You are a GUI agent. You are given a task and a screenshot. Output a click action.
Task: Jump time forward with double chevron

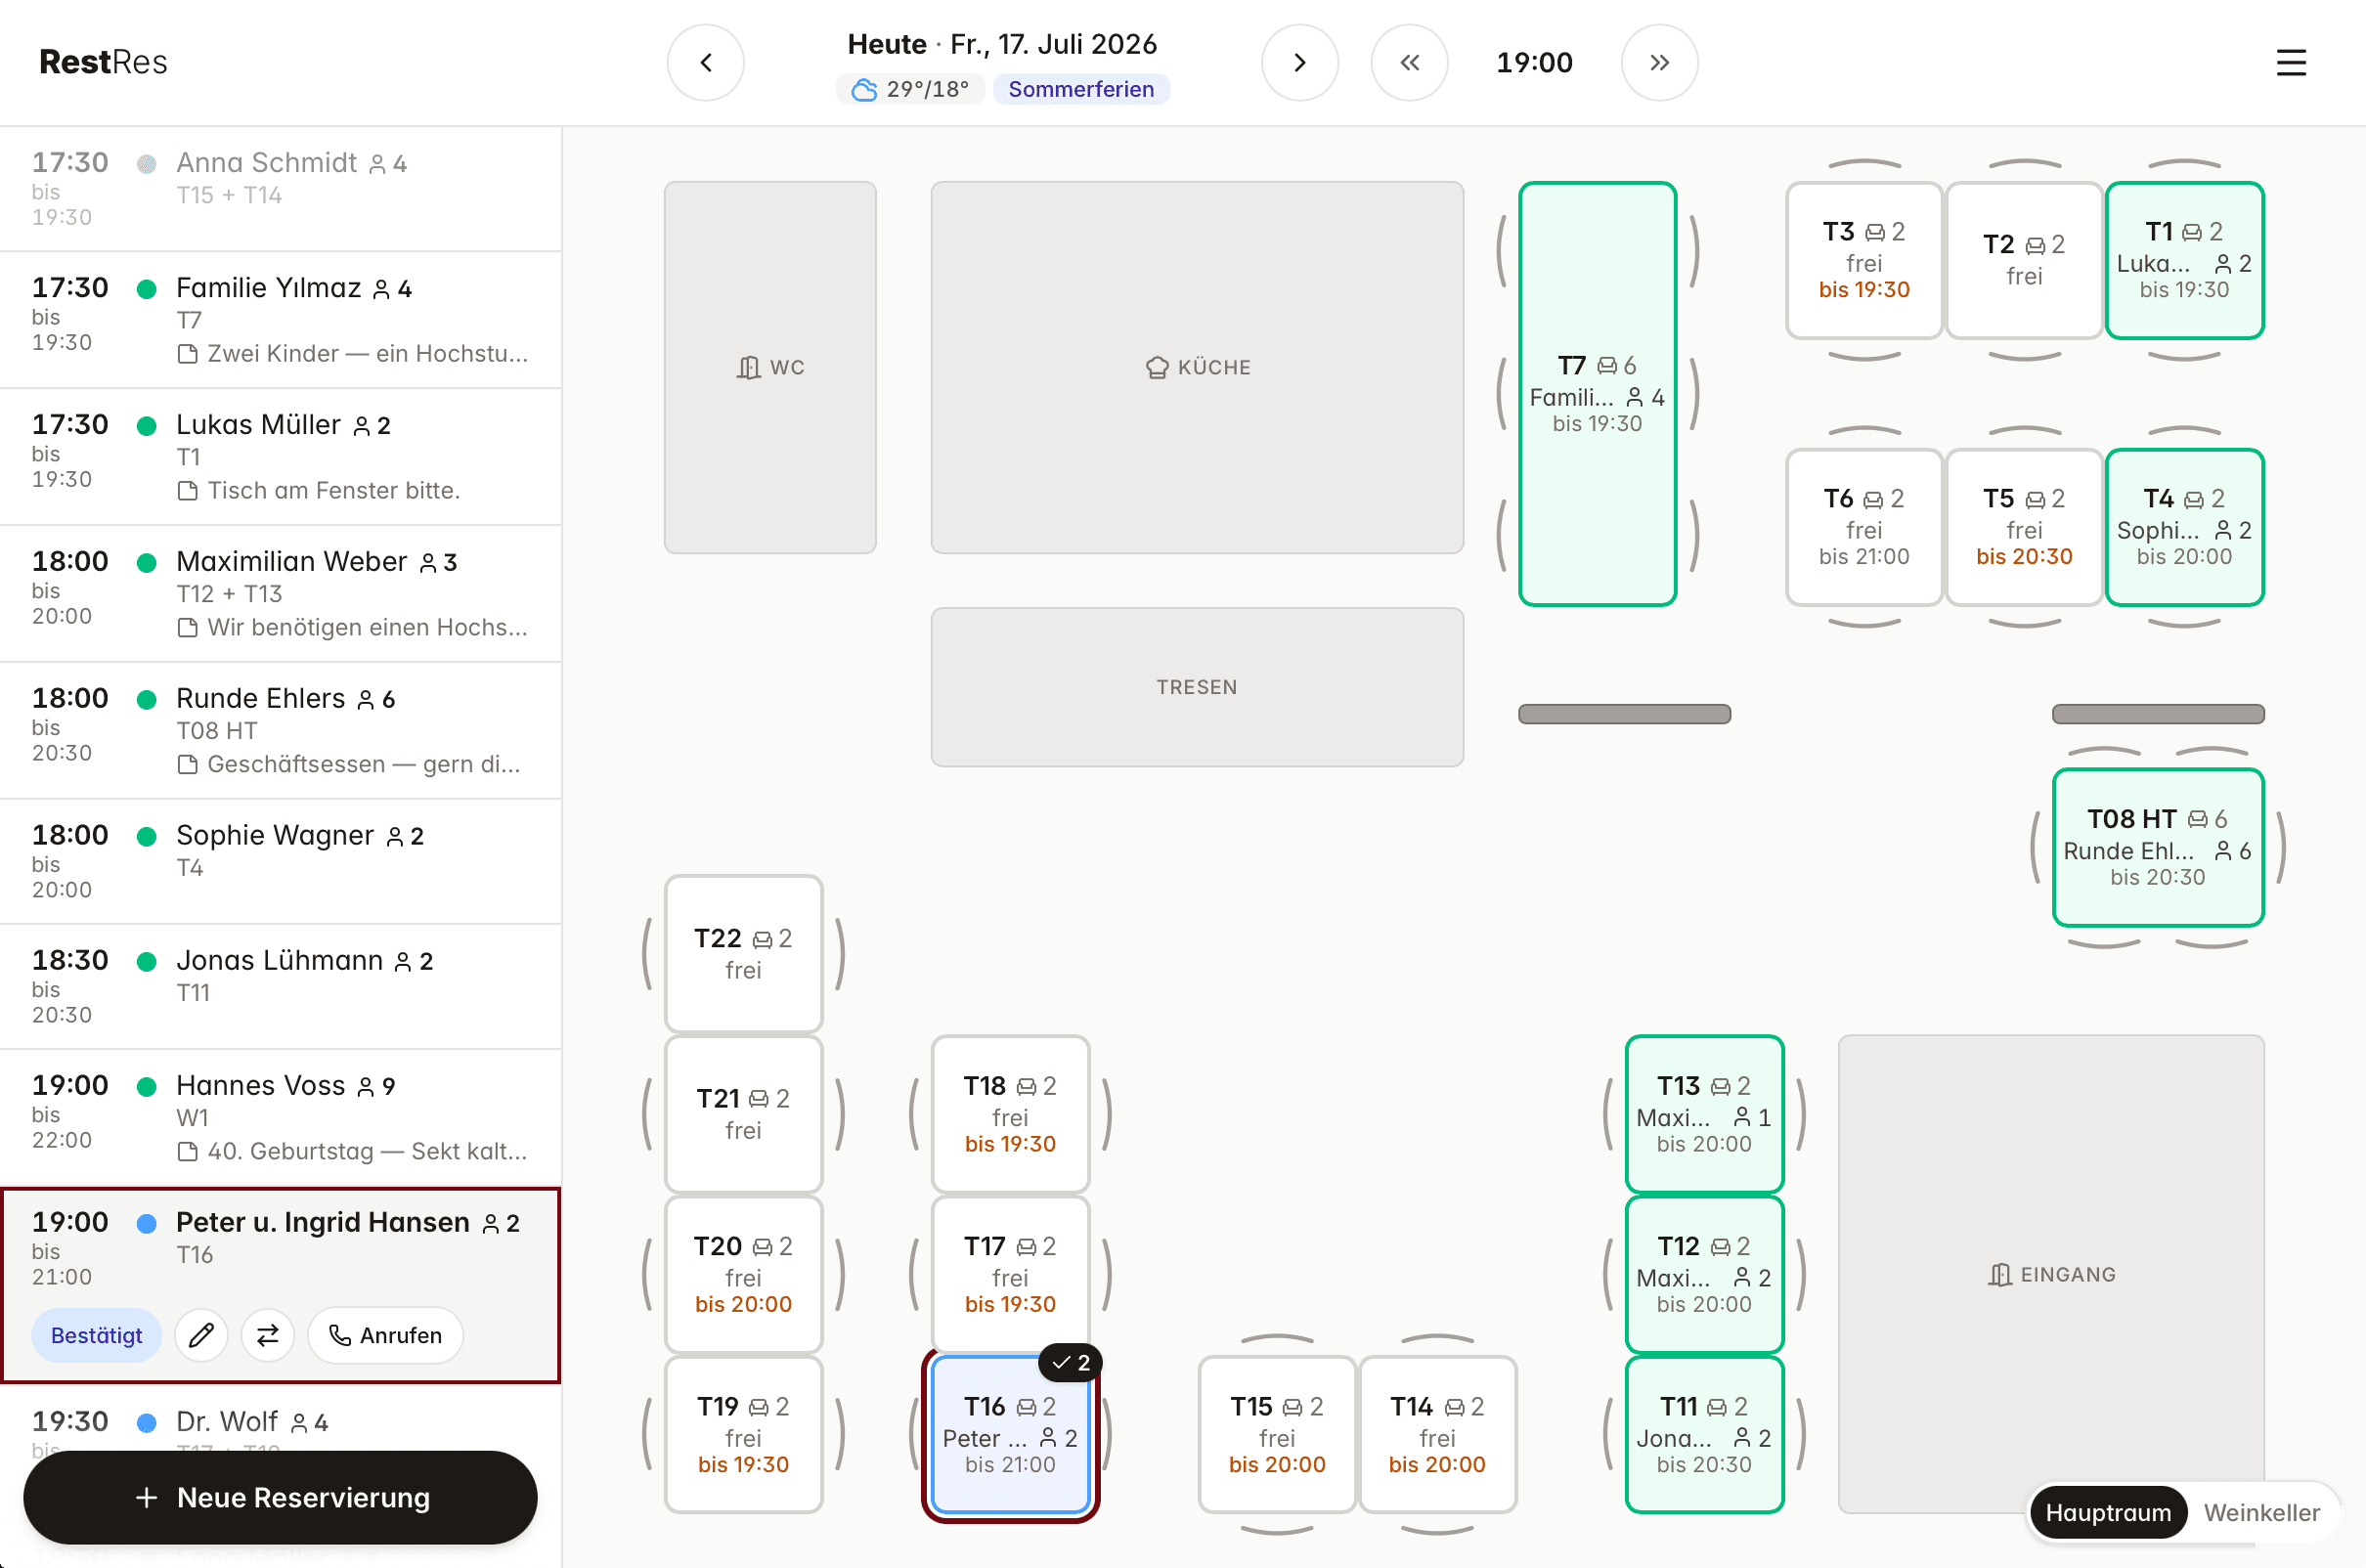pos(1659,62)
